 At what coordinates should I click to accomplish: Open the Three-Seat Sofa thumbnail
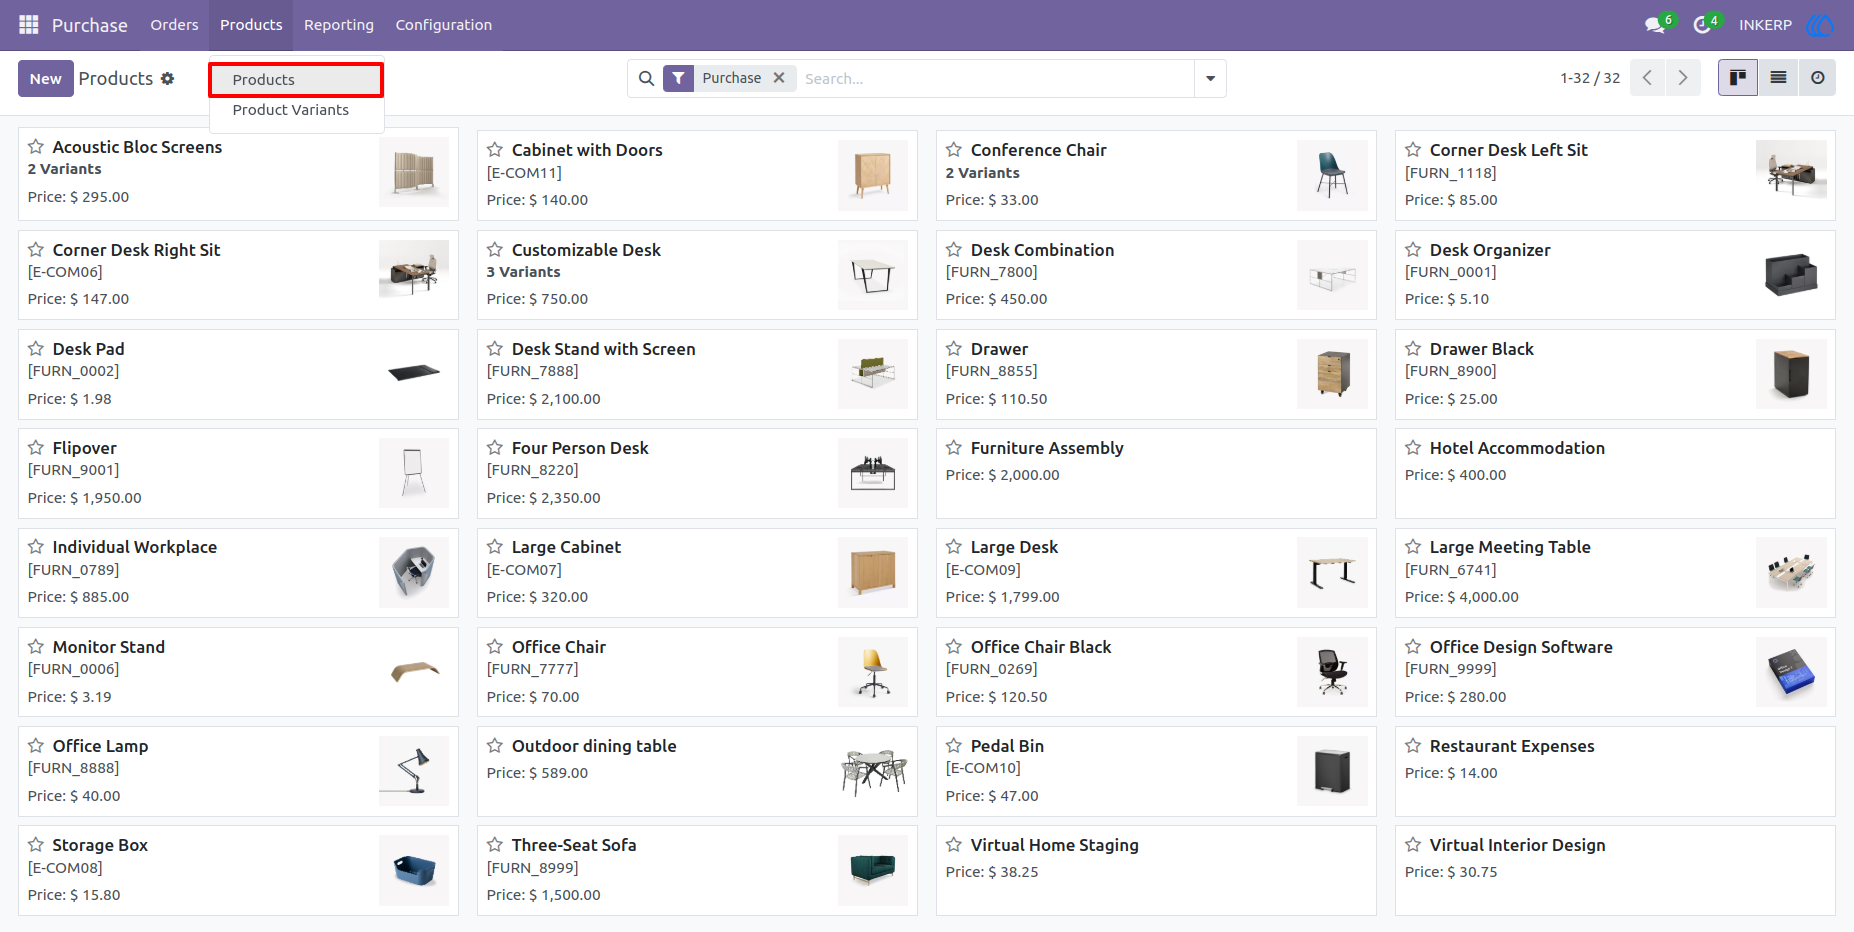pyautogui.click(x=873, y=870)
